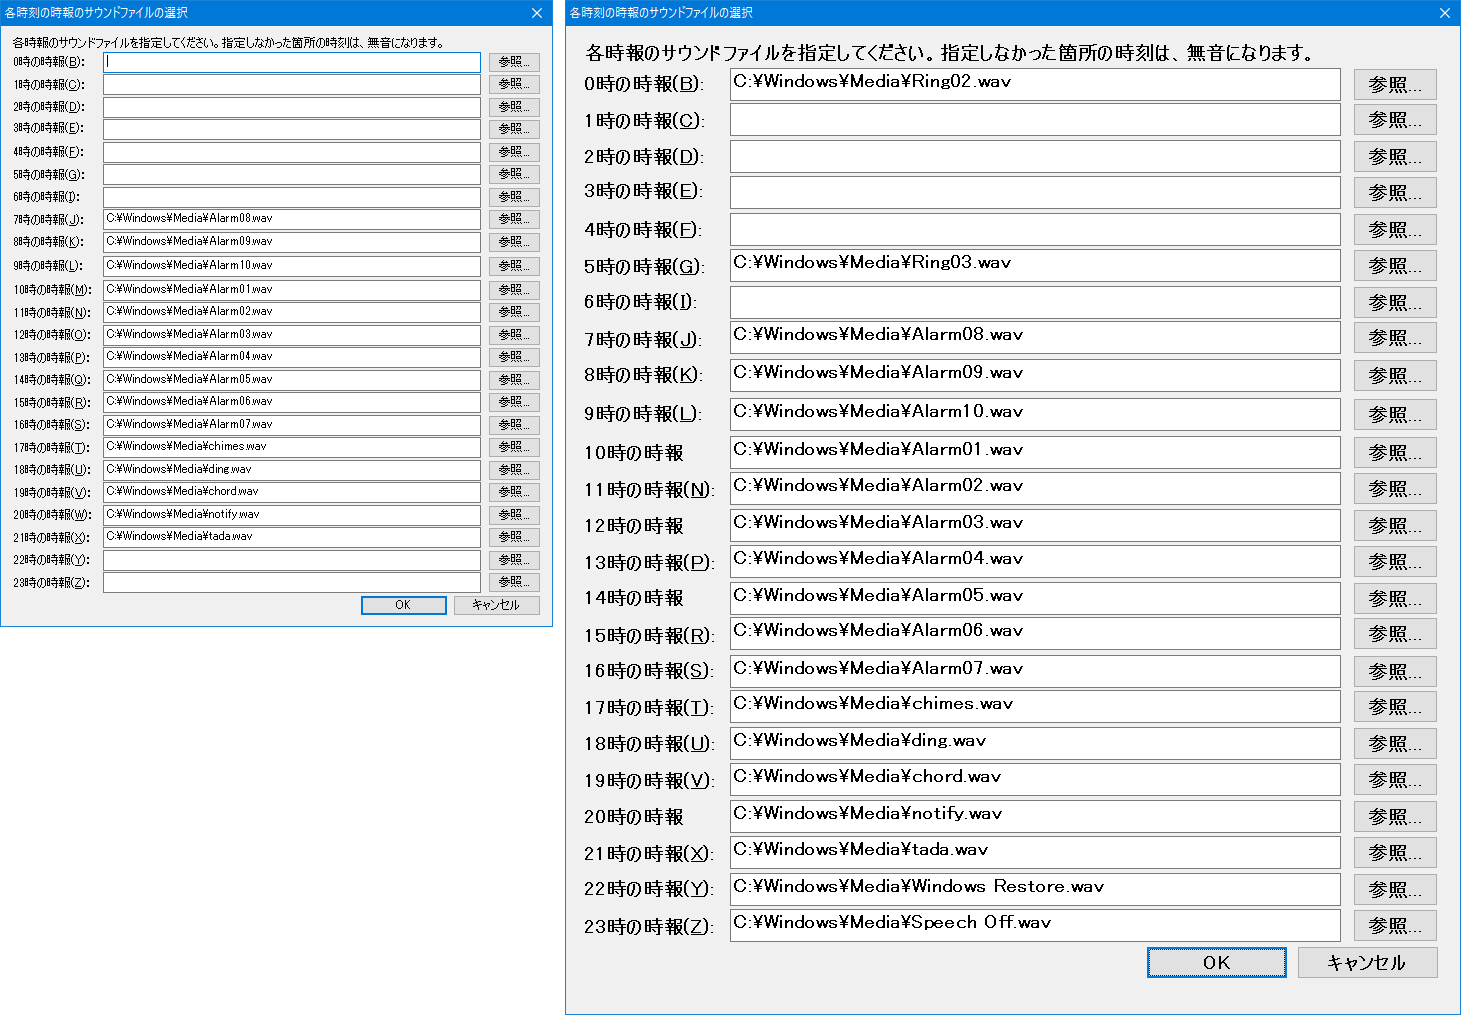Click 参照 for 17時の時報 in right dialog
The image size is (1461, 1015).
(1395, 706)
